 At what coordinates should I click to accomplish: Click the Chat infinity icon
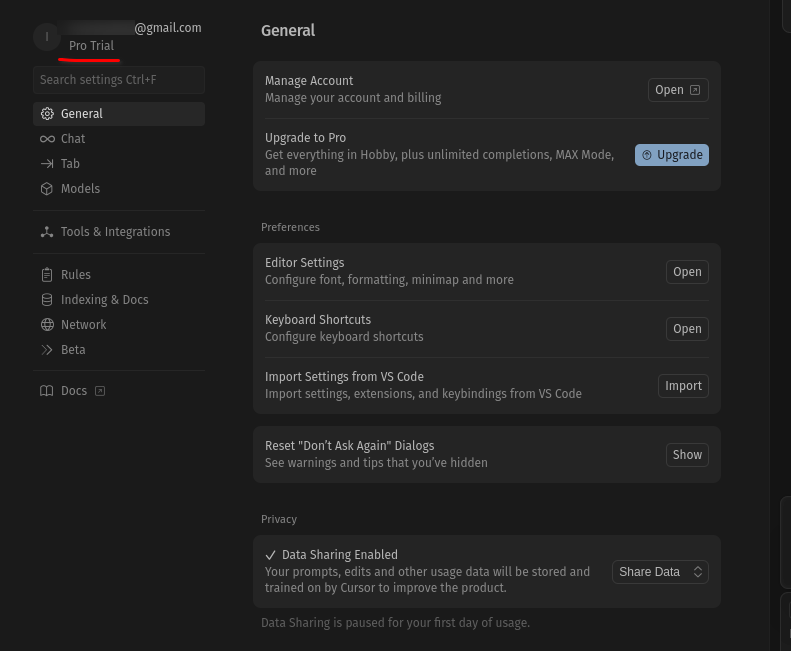click(x=47, y=139)
